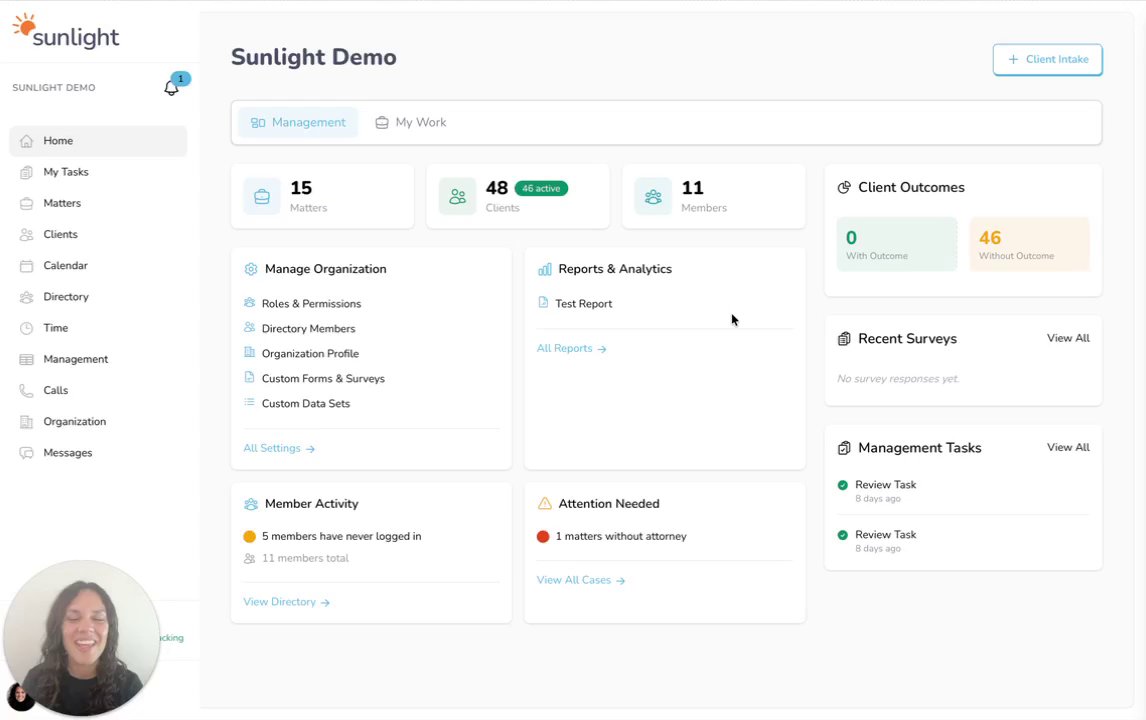Open Messages from the sidebar
Viewport: 1146px width, 720px height.
coord(67,453)
